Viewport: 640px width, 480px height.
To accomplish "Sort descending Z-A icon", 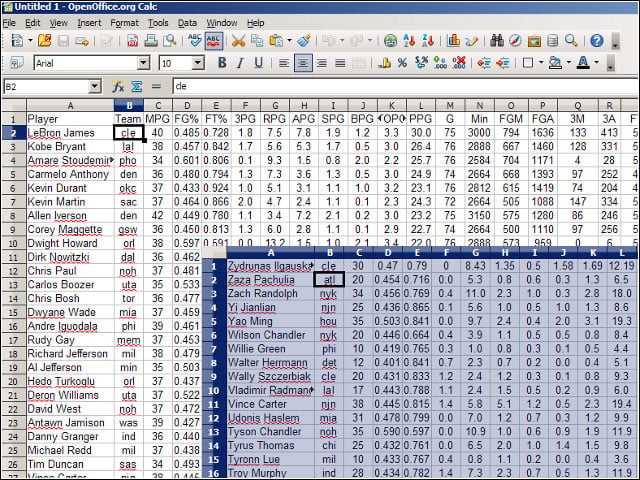I will tap(428, 40).
